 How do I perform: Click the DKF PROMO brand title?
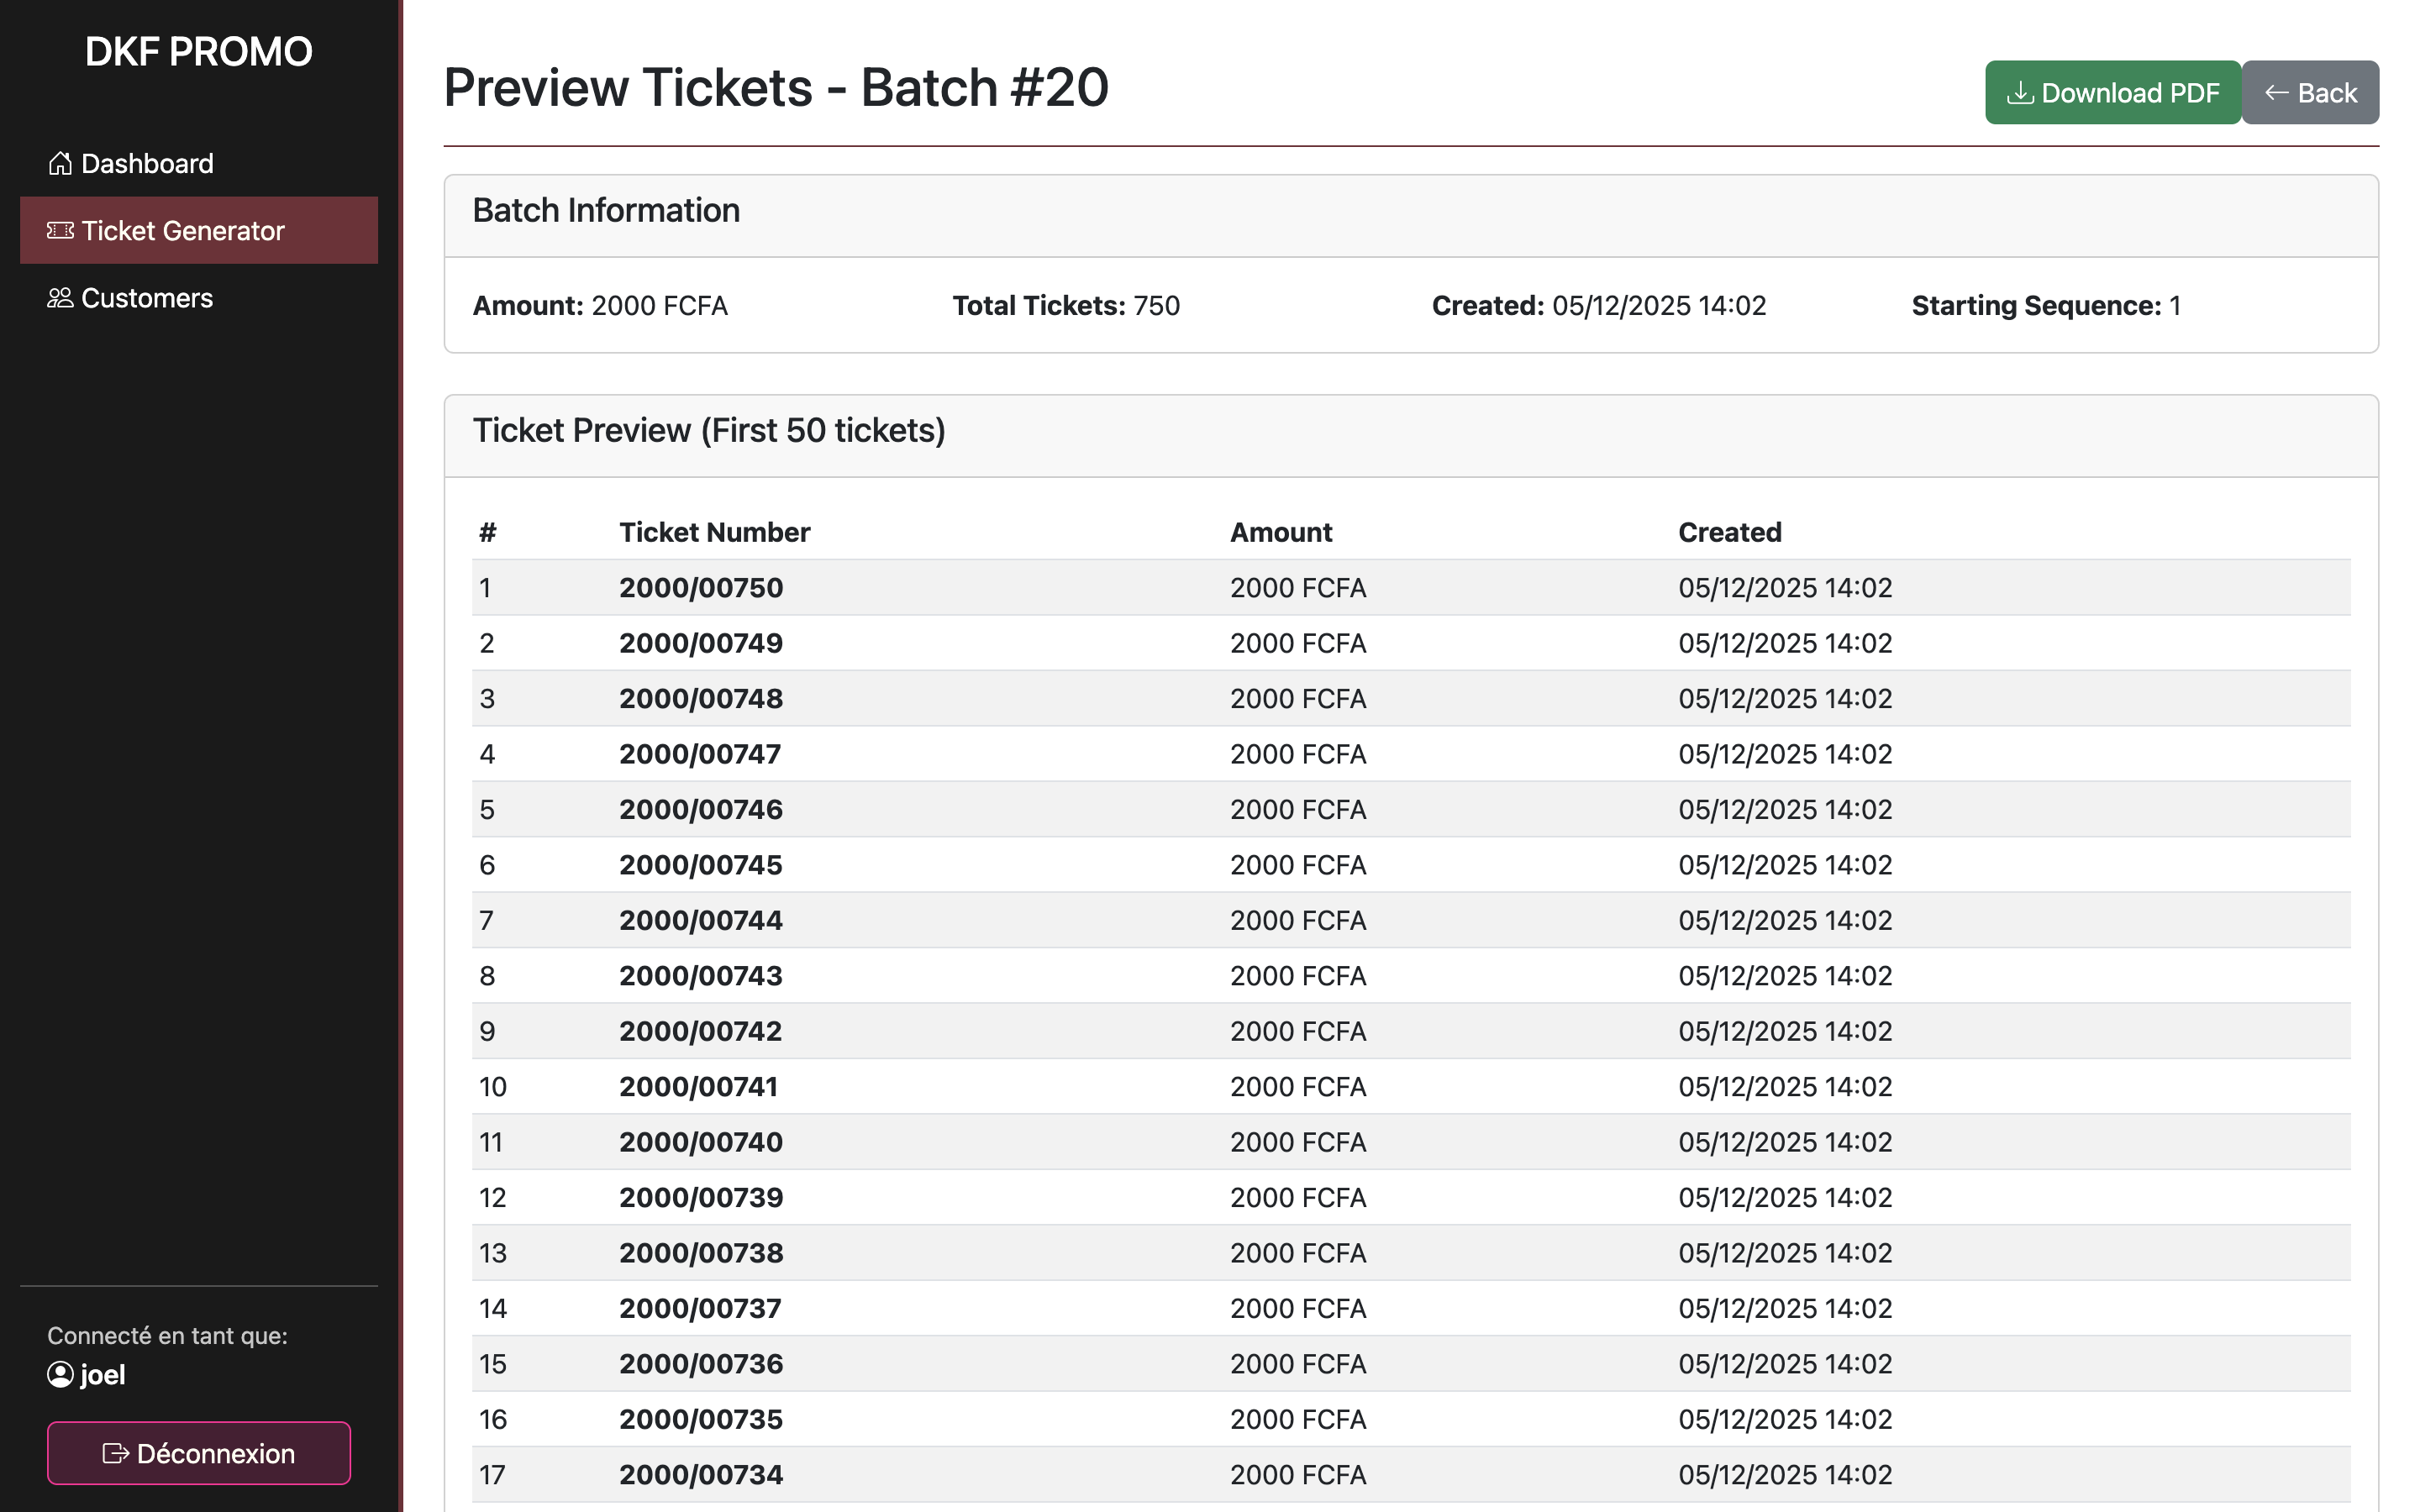[198, 52]
